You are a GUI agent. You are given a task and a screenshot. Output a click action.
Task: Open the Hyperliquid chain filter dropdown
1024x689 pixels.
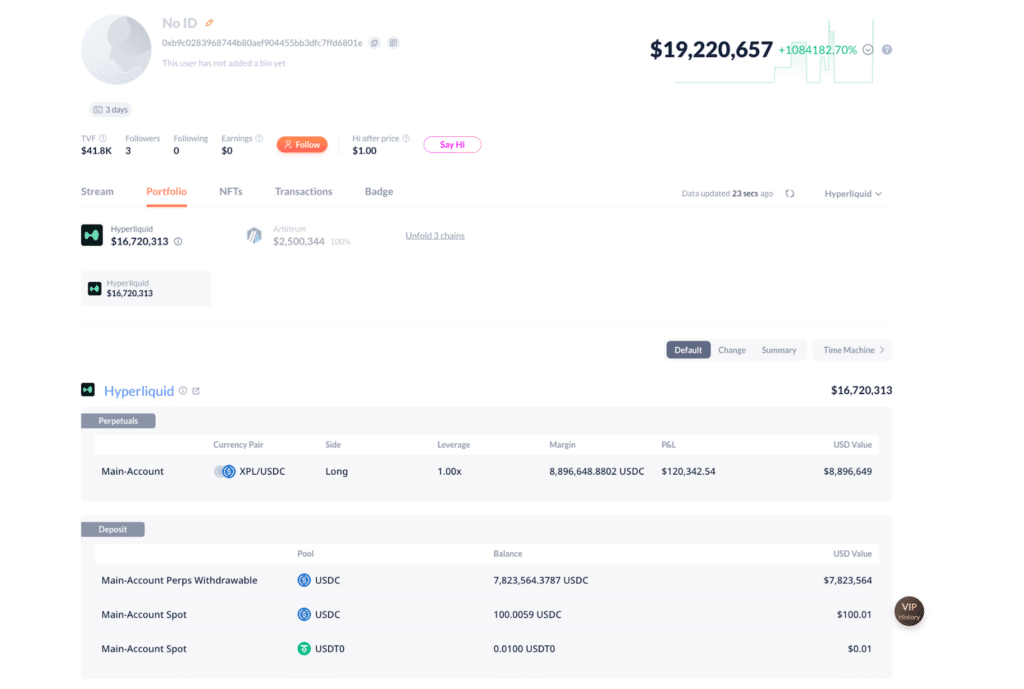[853, 194]
